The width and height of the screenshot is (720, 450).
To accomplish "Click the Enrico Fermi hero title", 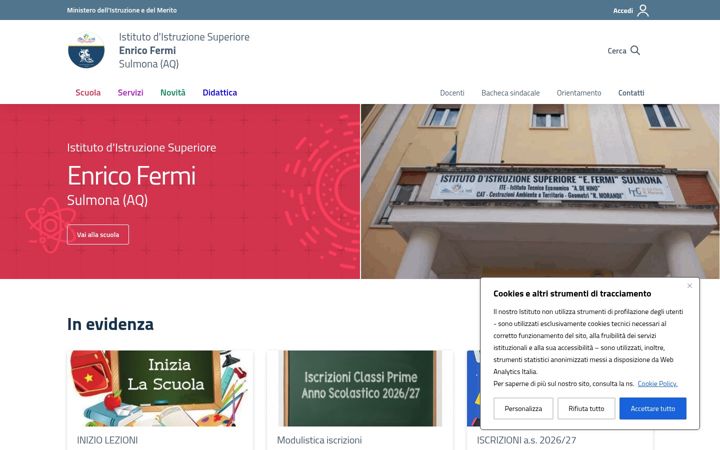I will 131,176.
